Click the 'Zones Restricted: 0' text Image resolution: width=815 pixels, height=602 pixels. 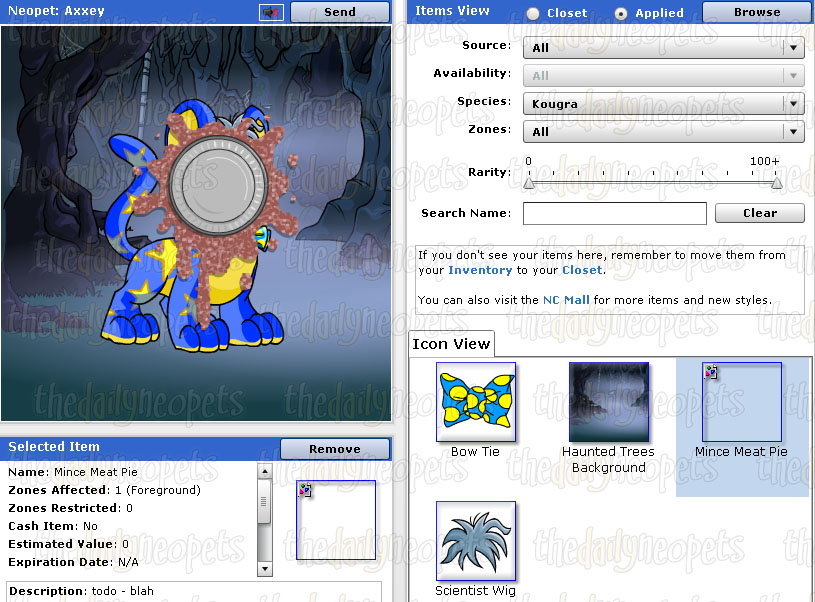pyautogui.click(x=70, y=508)
